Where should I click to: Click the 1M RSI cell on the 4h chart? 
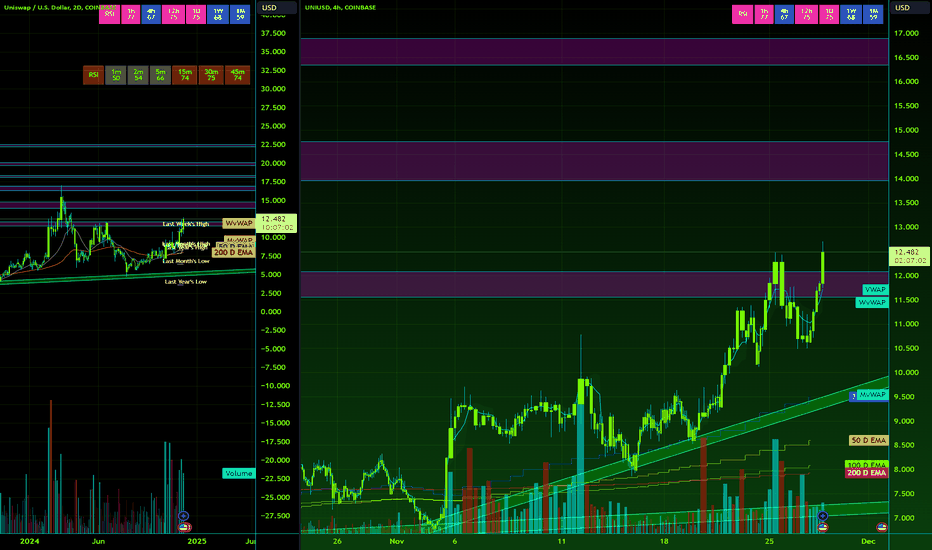(x=873, y=14)
